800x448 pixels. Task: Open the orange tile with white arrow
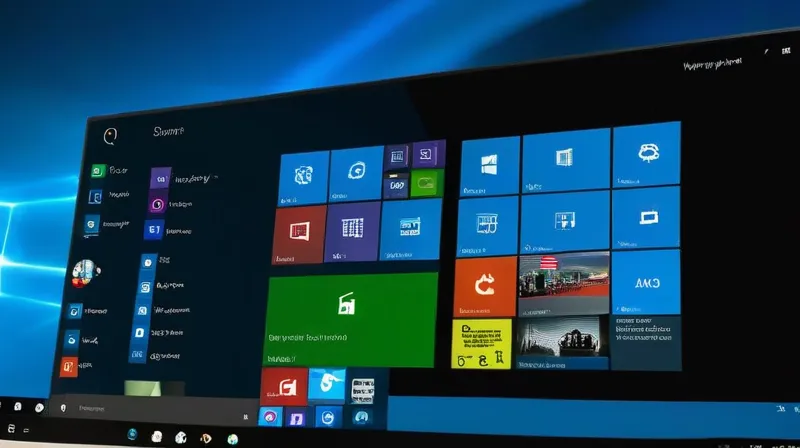tap(485, 287)
